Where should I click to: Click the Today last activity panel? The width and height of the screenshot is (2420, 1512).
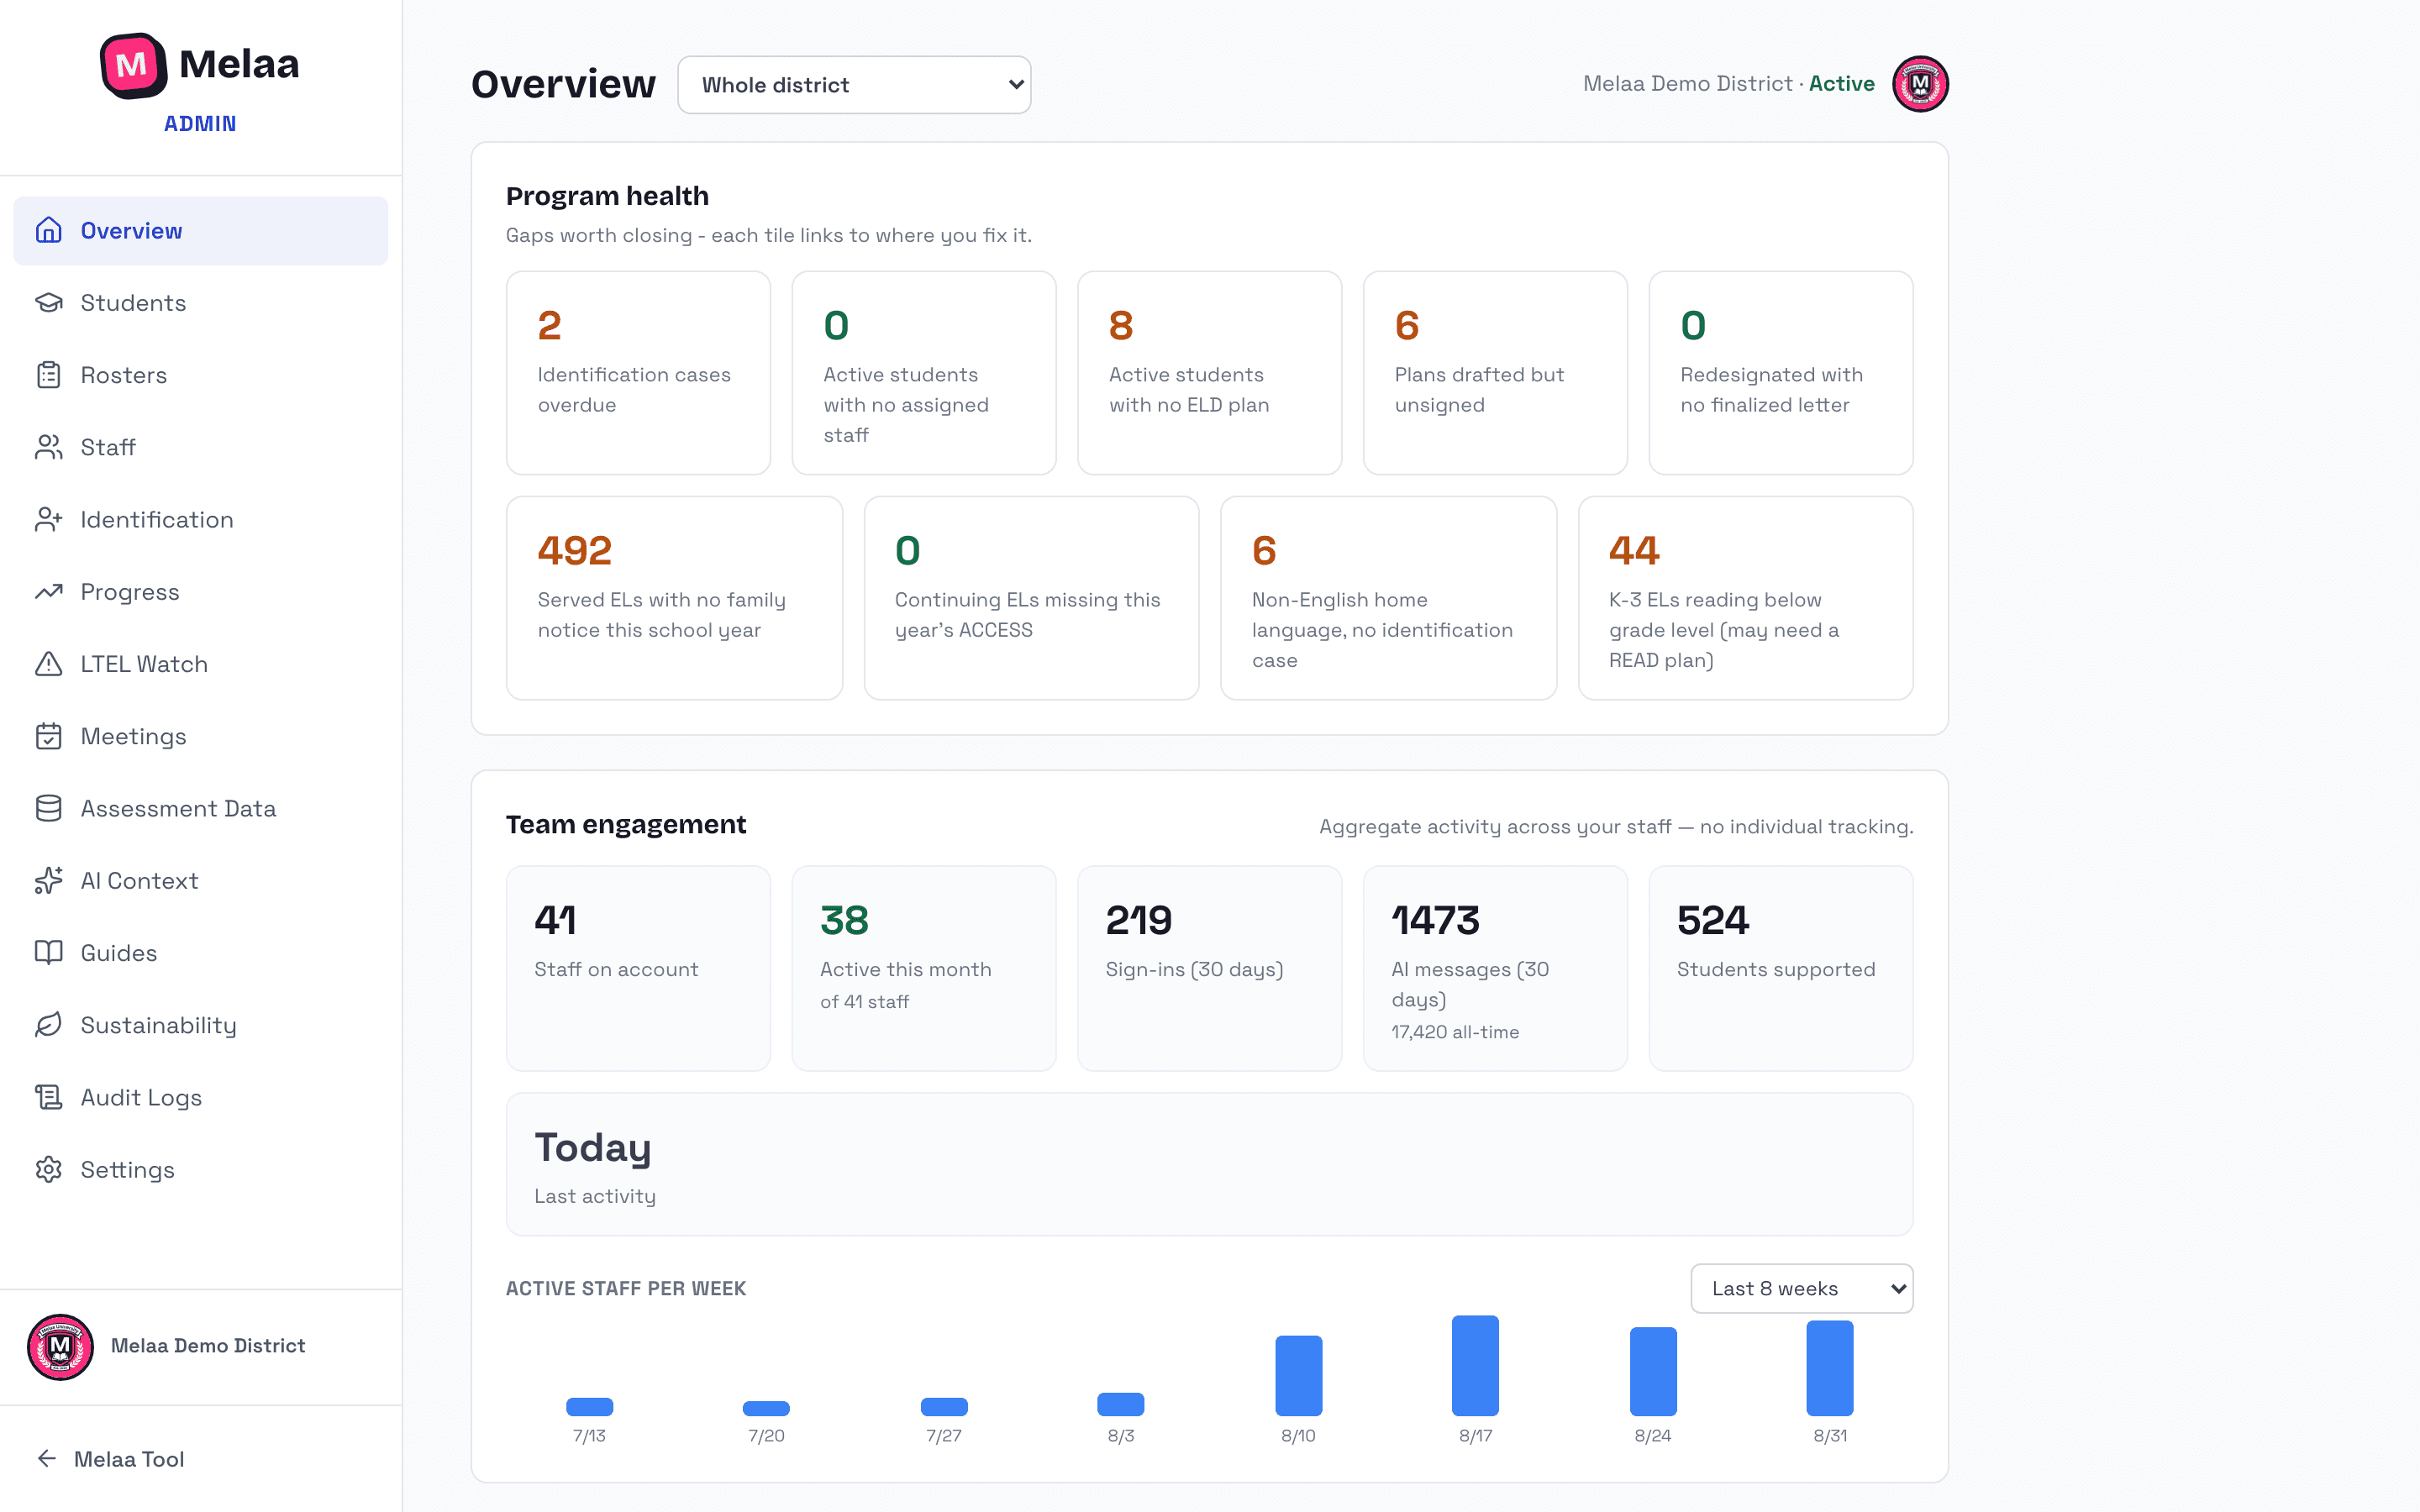[1209, 1164]
